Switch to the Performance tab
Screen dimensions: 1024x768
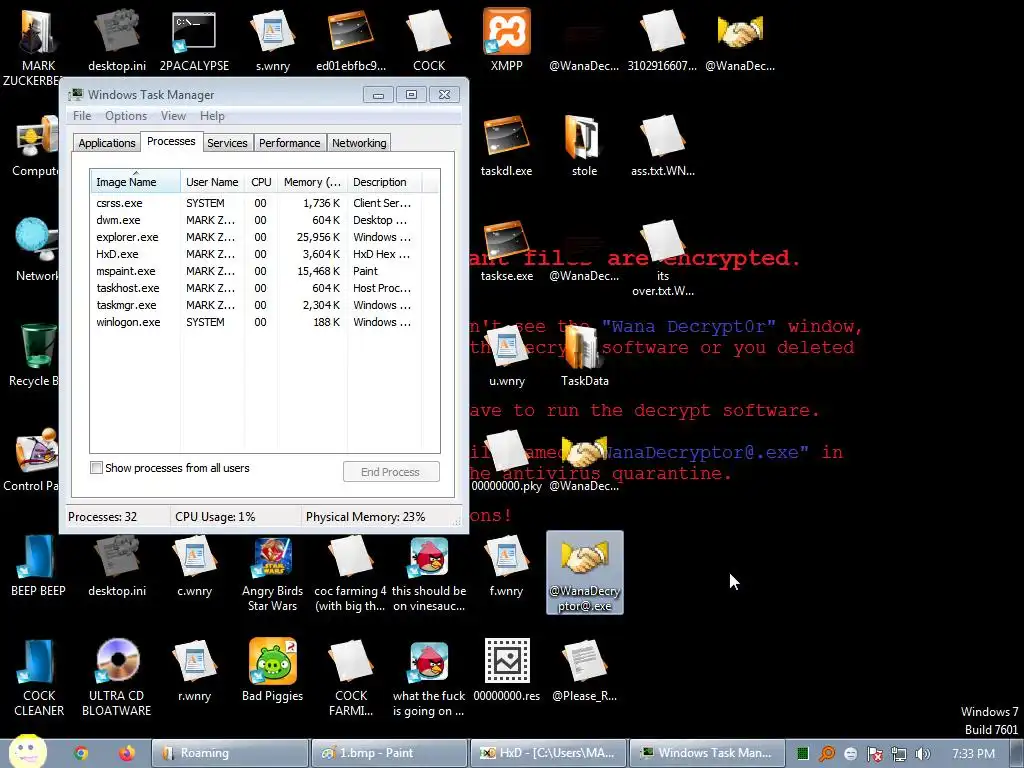289,143
